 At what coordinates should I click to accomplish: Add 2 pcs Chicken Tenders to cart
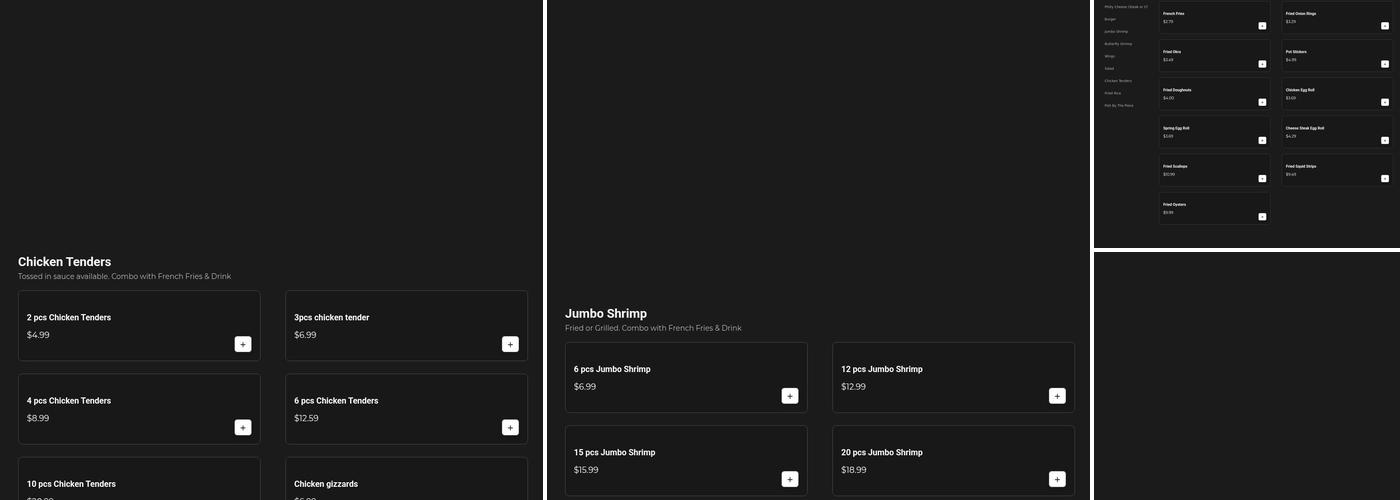(x=243, y=344)
